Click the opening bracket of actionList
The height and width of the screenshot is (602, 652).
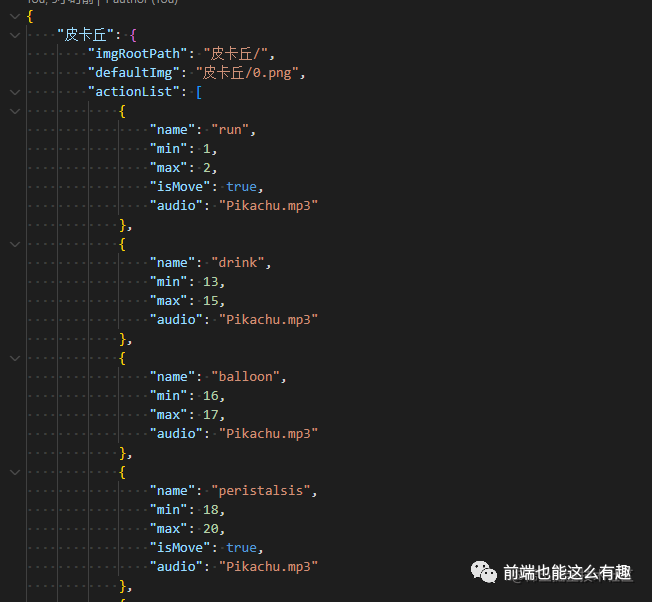coord(199,92)
